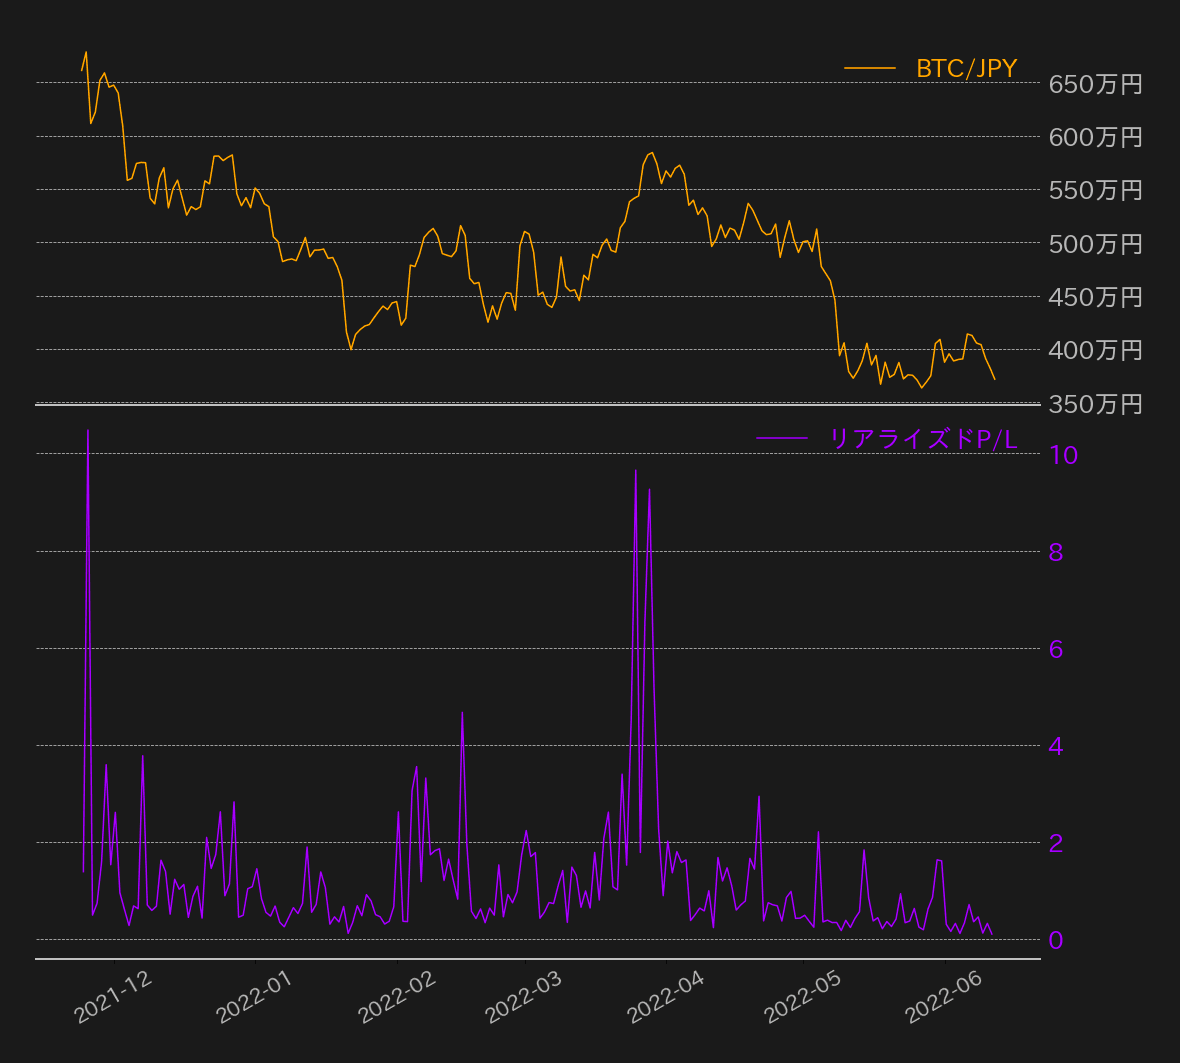The width and height of the screenshot is (1180, 1063).
Task: Select the purple 8 axis value
Action: [x=1056, y=552]
